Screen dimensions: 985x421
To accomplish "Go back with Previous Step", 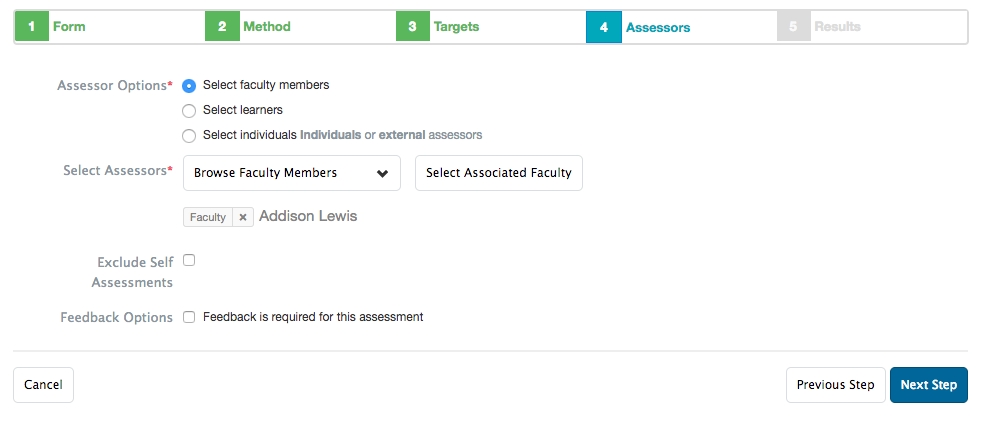I will (x=835, y=385).
